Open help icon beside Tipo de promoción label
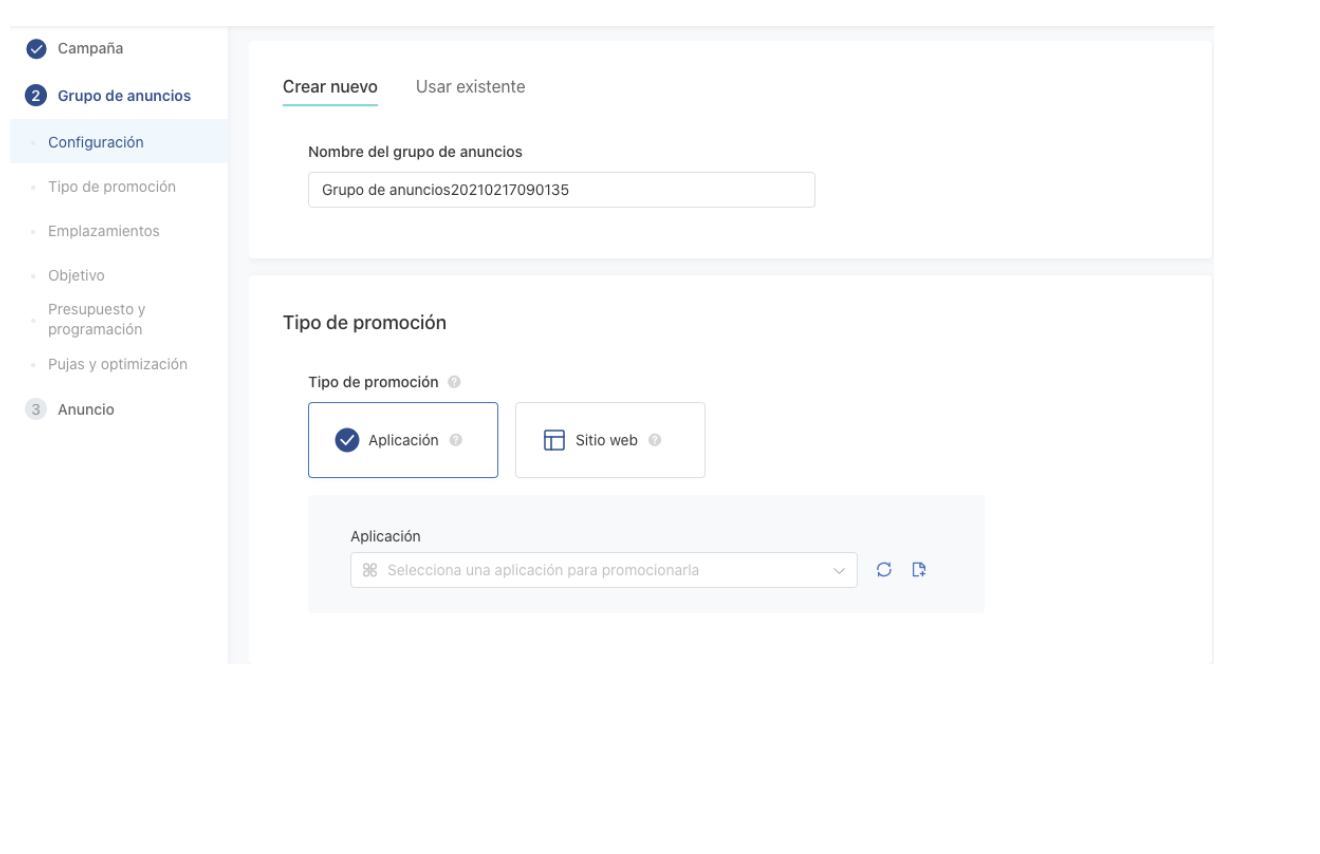Image resolution: width=1320 pixels, height=854 pixels. pos(454,382)
